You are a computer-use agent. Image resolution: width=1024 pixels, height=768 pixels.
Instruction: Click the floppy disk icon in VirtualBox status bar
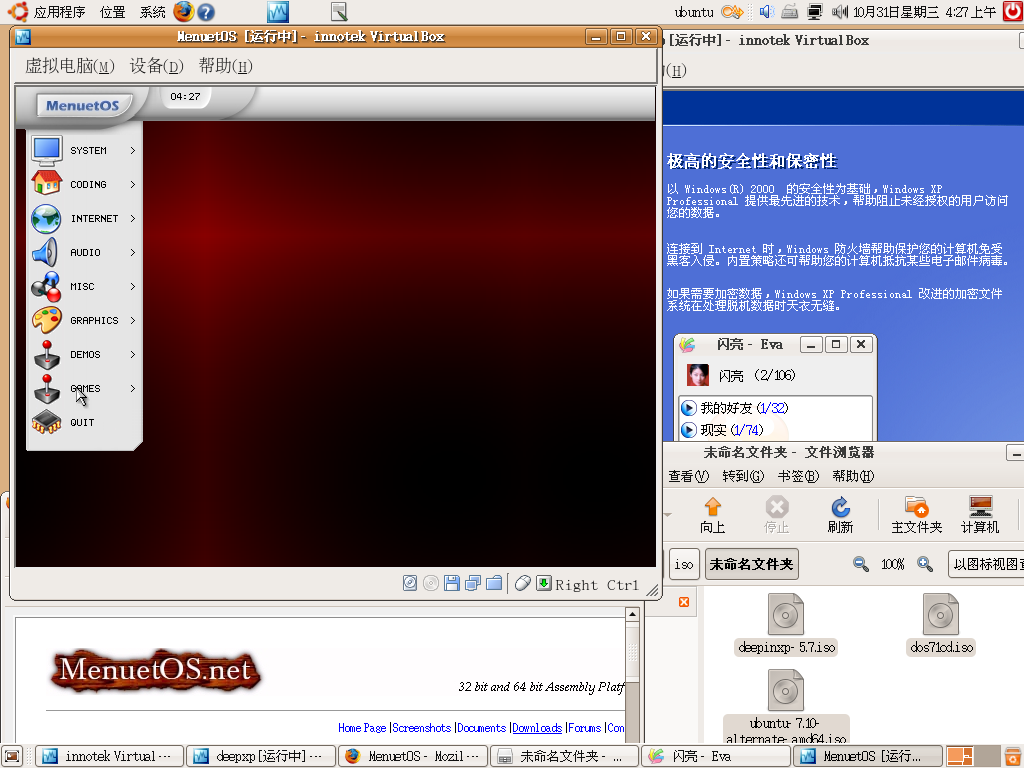tap(452, 583)
